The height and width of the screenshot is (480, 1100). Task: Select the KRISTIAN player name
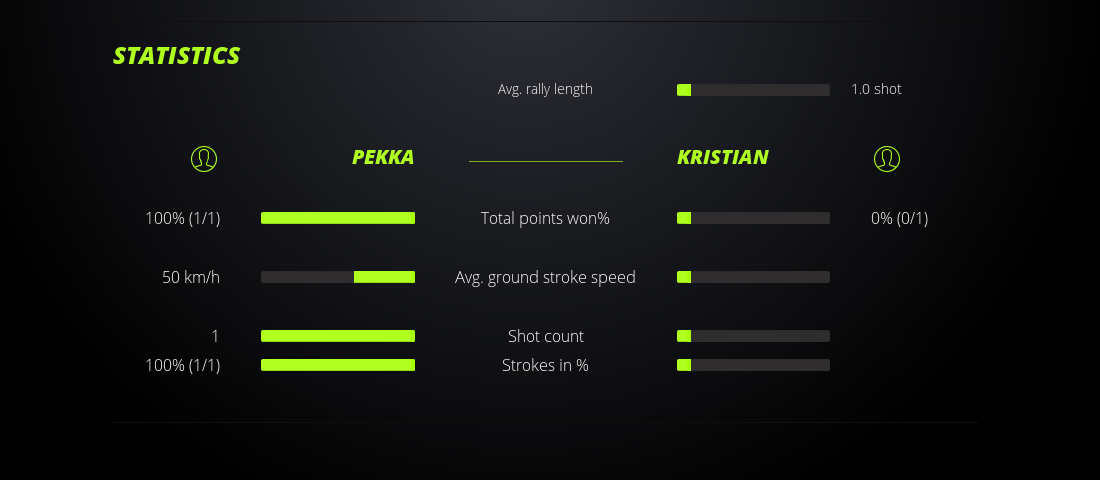723,157
